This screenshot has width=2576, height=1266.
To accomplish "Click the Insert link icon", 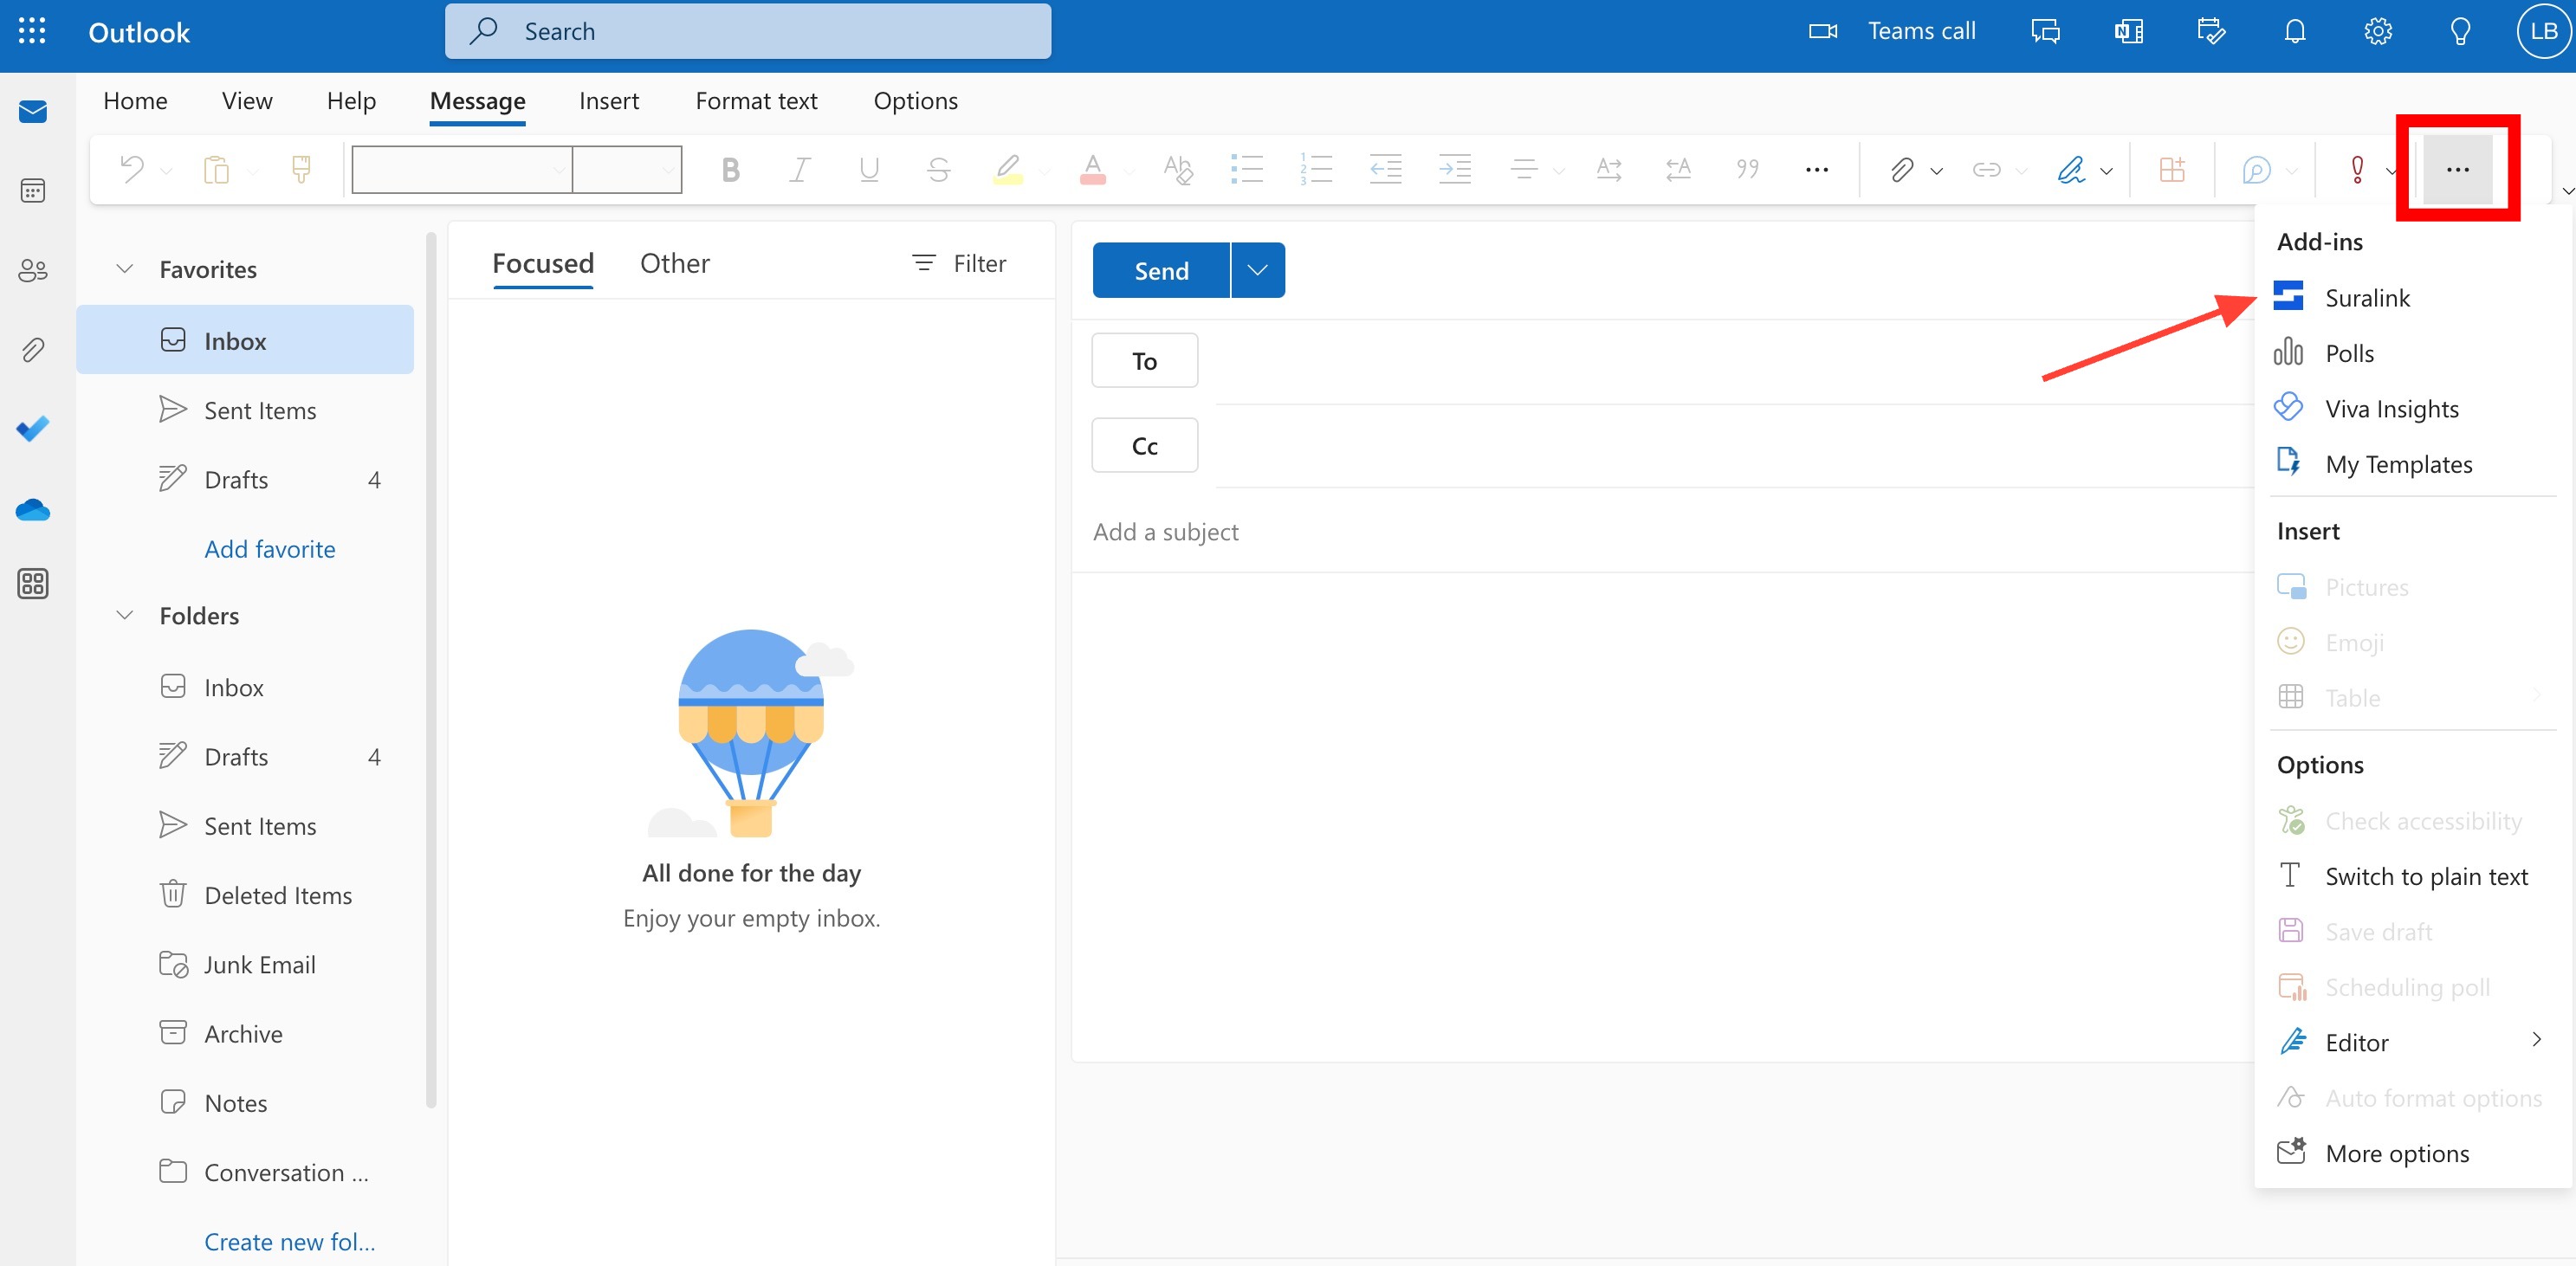I will click(1986, 170).
